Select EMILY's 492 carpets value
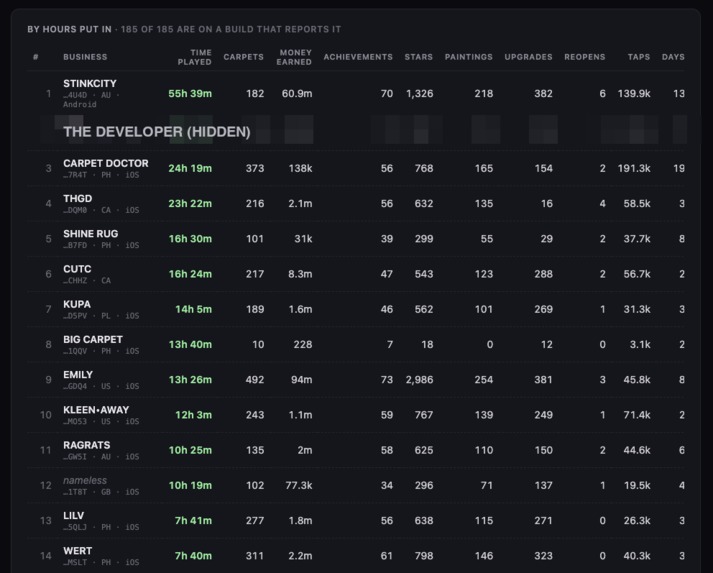 [x=255, y=380]
